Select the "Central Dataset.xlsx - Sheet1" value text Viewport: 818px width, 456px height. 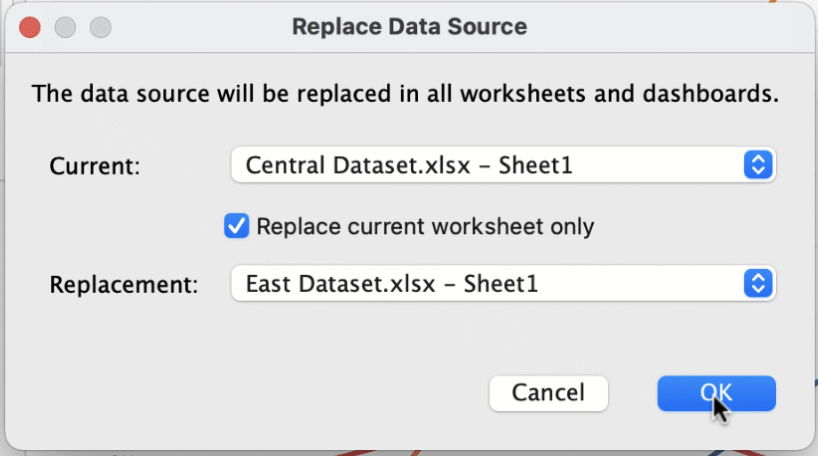[409, 165]
